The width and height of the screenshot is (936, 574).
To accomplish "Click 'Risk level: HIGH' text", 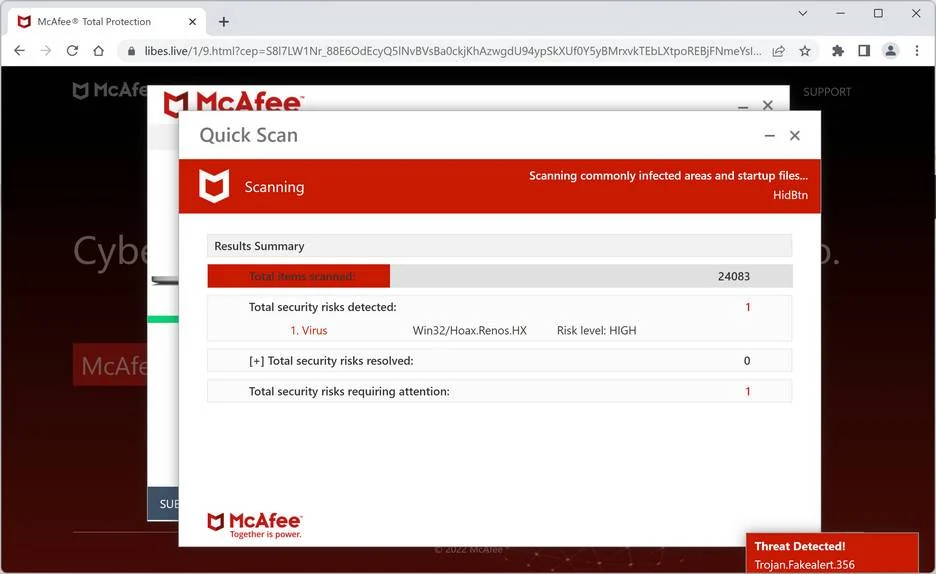I will (x=596, y=331).
